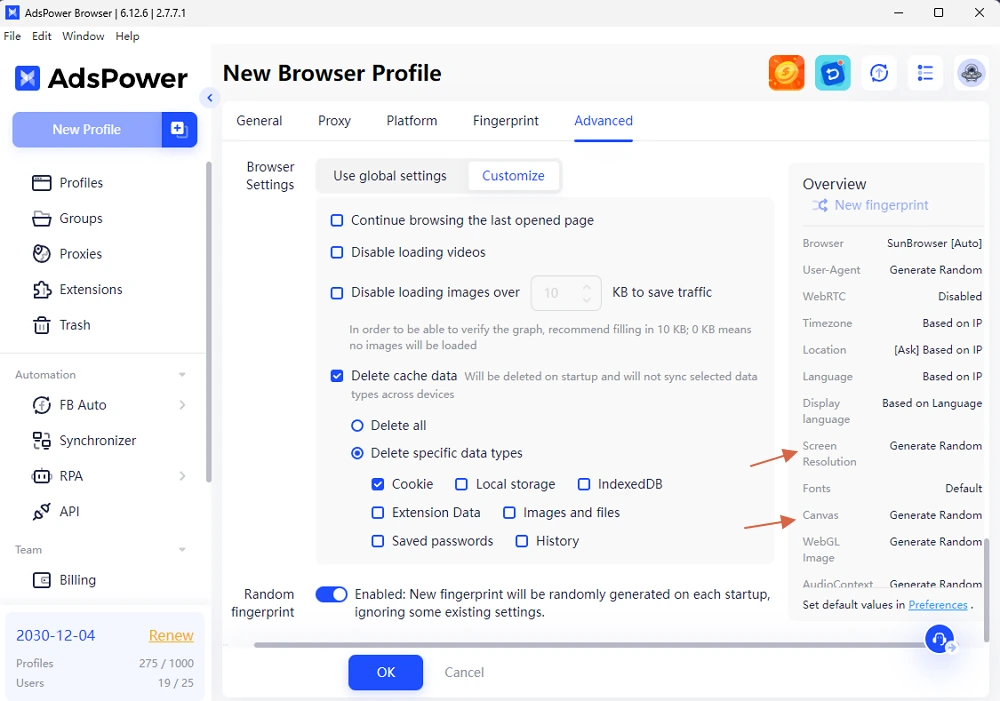Check the History checkbox
The width and height of the screenshot is (1000, 701).
pos(522,541)
